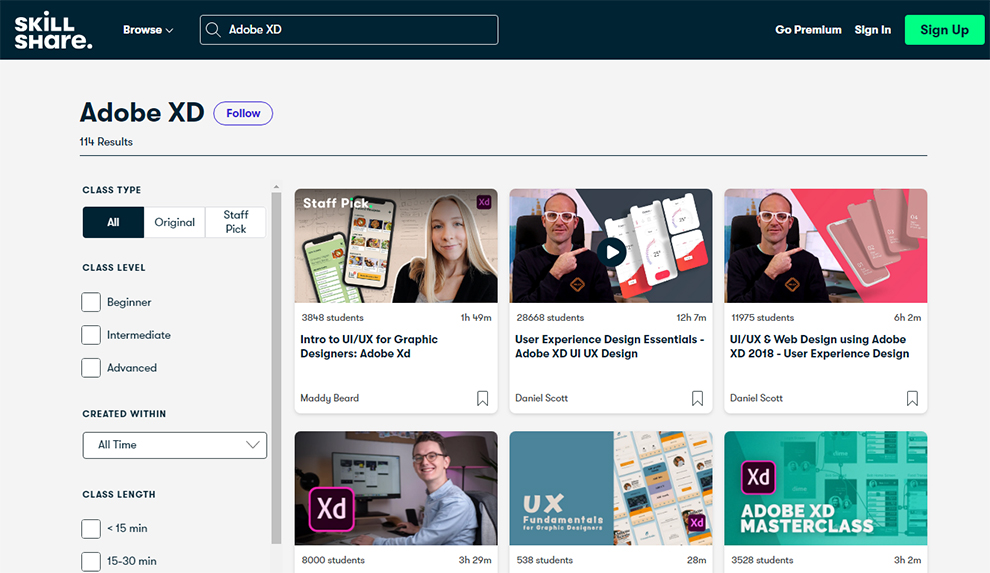990x573 pixels.
Task: Open the Created Within All Time dropdown
Action: click(175, 445)
